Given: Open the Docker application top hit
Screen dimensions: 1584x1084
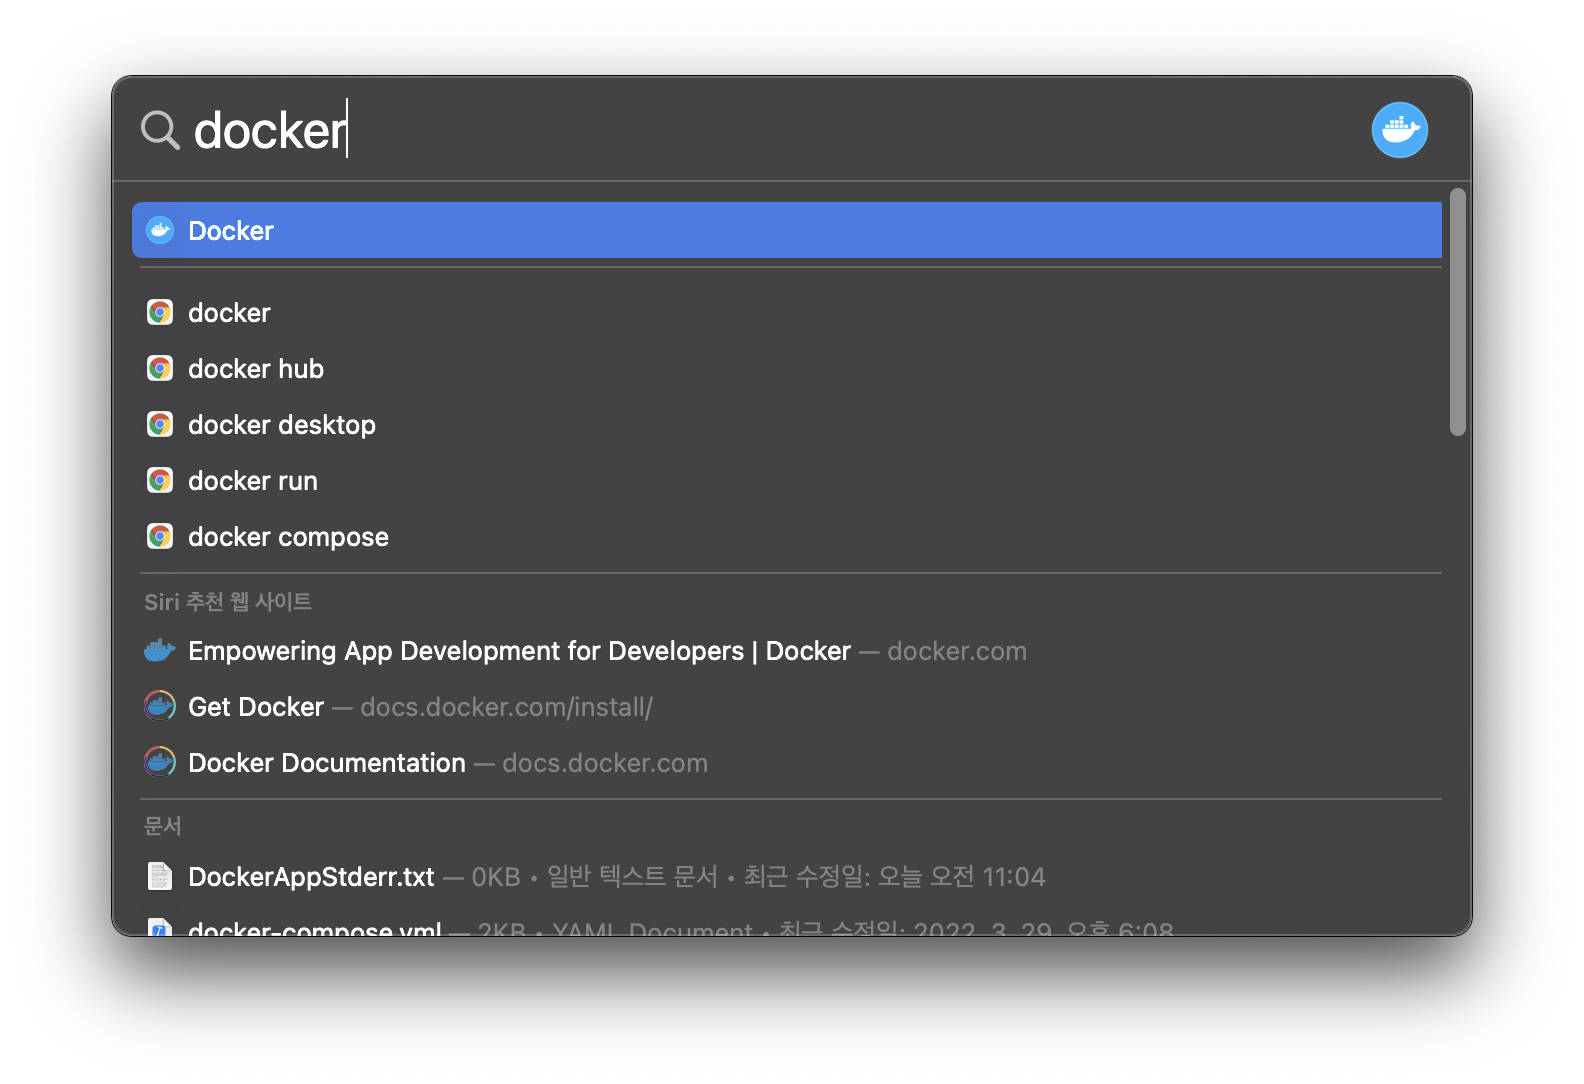Looking at the screenshot, I should tap(787, 231).
